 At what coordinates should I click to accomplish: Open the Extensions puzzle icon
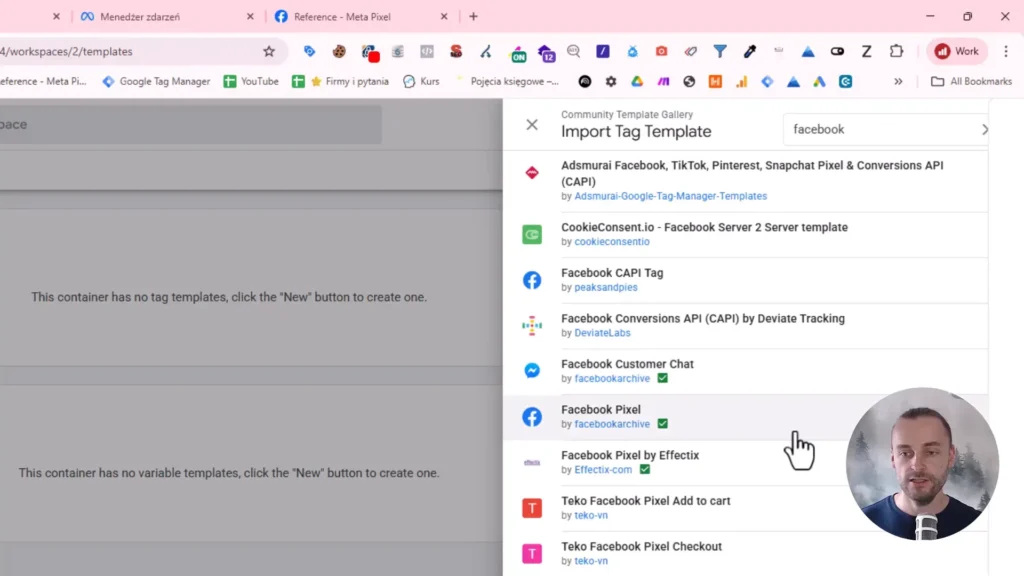(896, 52)
